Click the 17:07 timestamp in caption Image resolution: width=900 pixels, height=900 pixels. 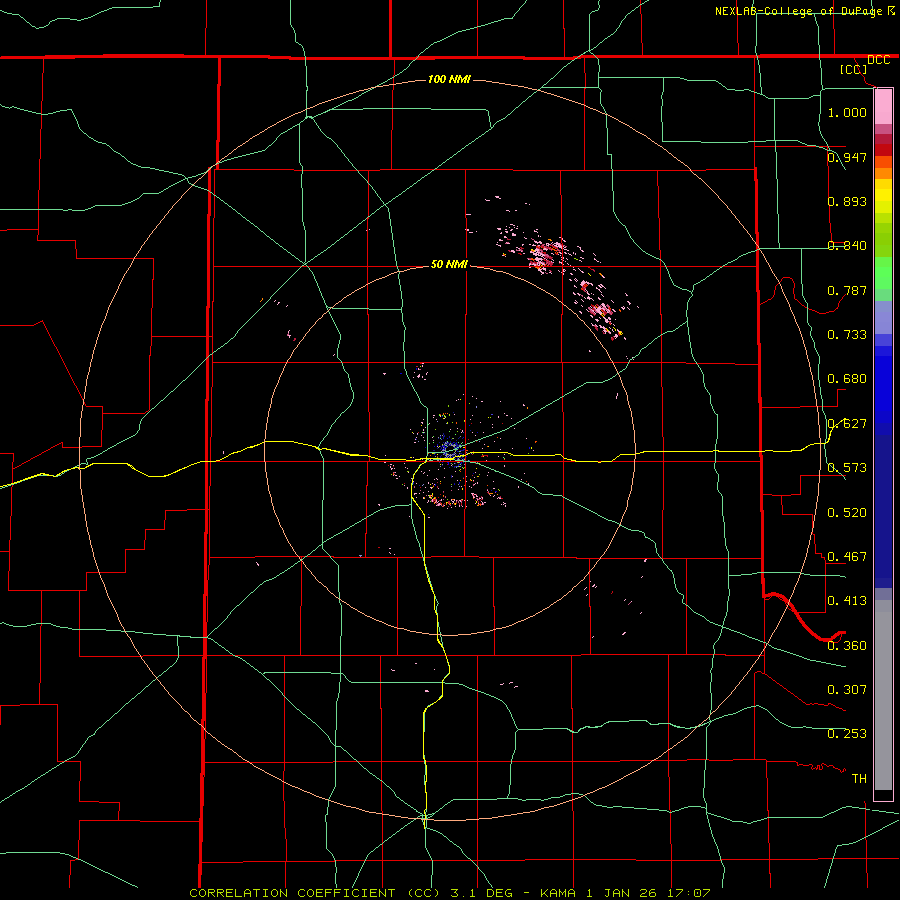tap(689, 893)
